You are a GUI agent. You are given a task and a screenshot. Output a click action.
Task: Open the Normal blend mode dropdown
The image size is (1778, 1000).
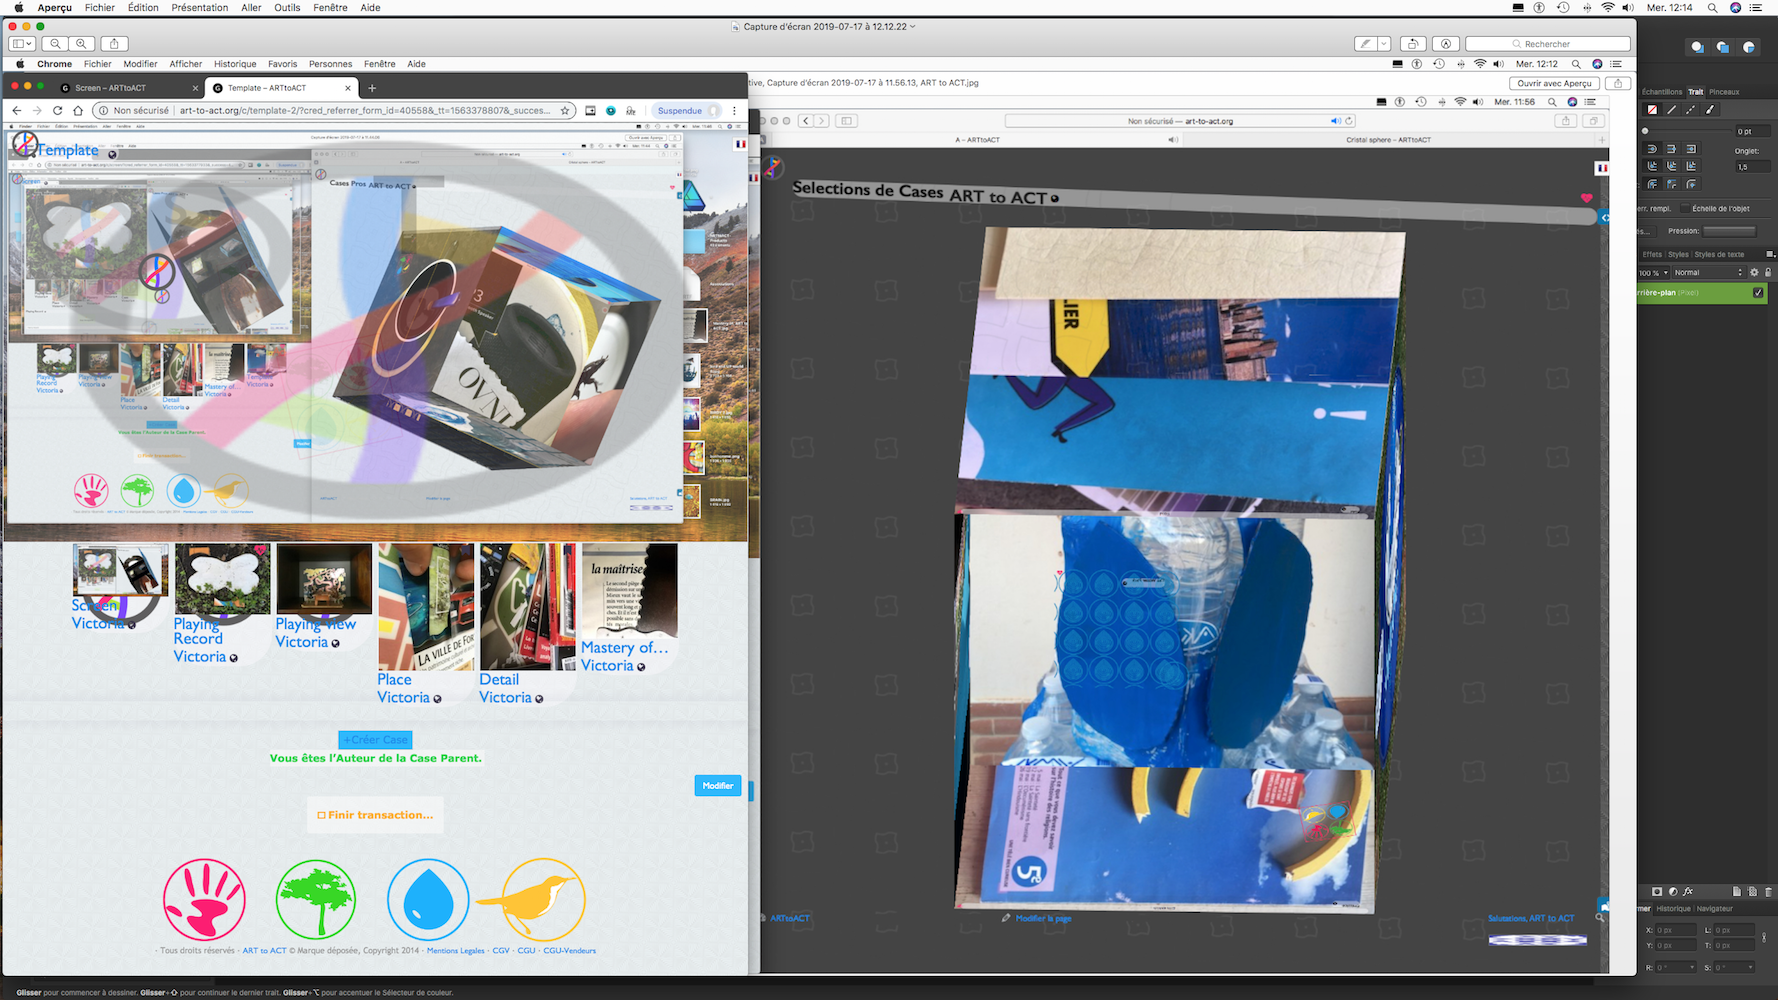click(x=1709, y=273)
